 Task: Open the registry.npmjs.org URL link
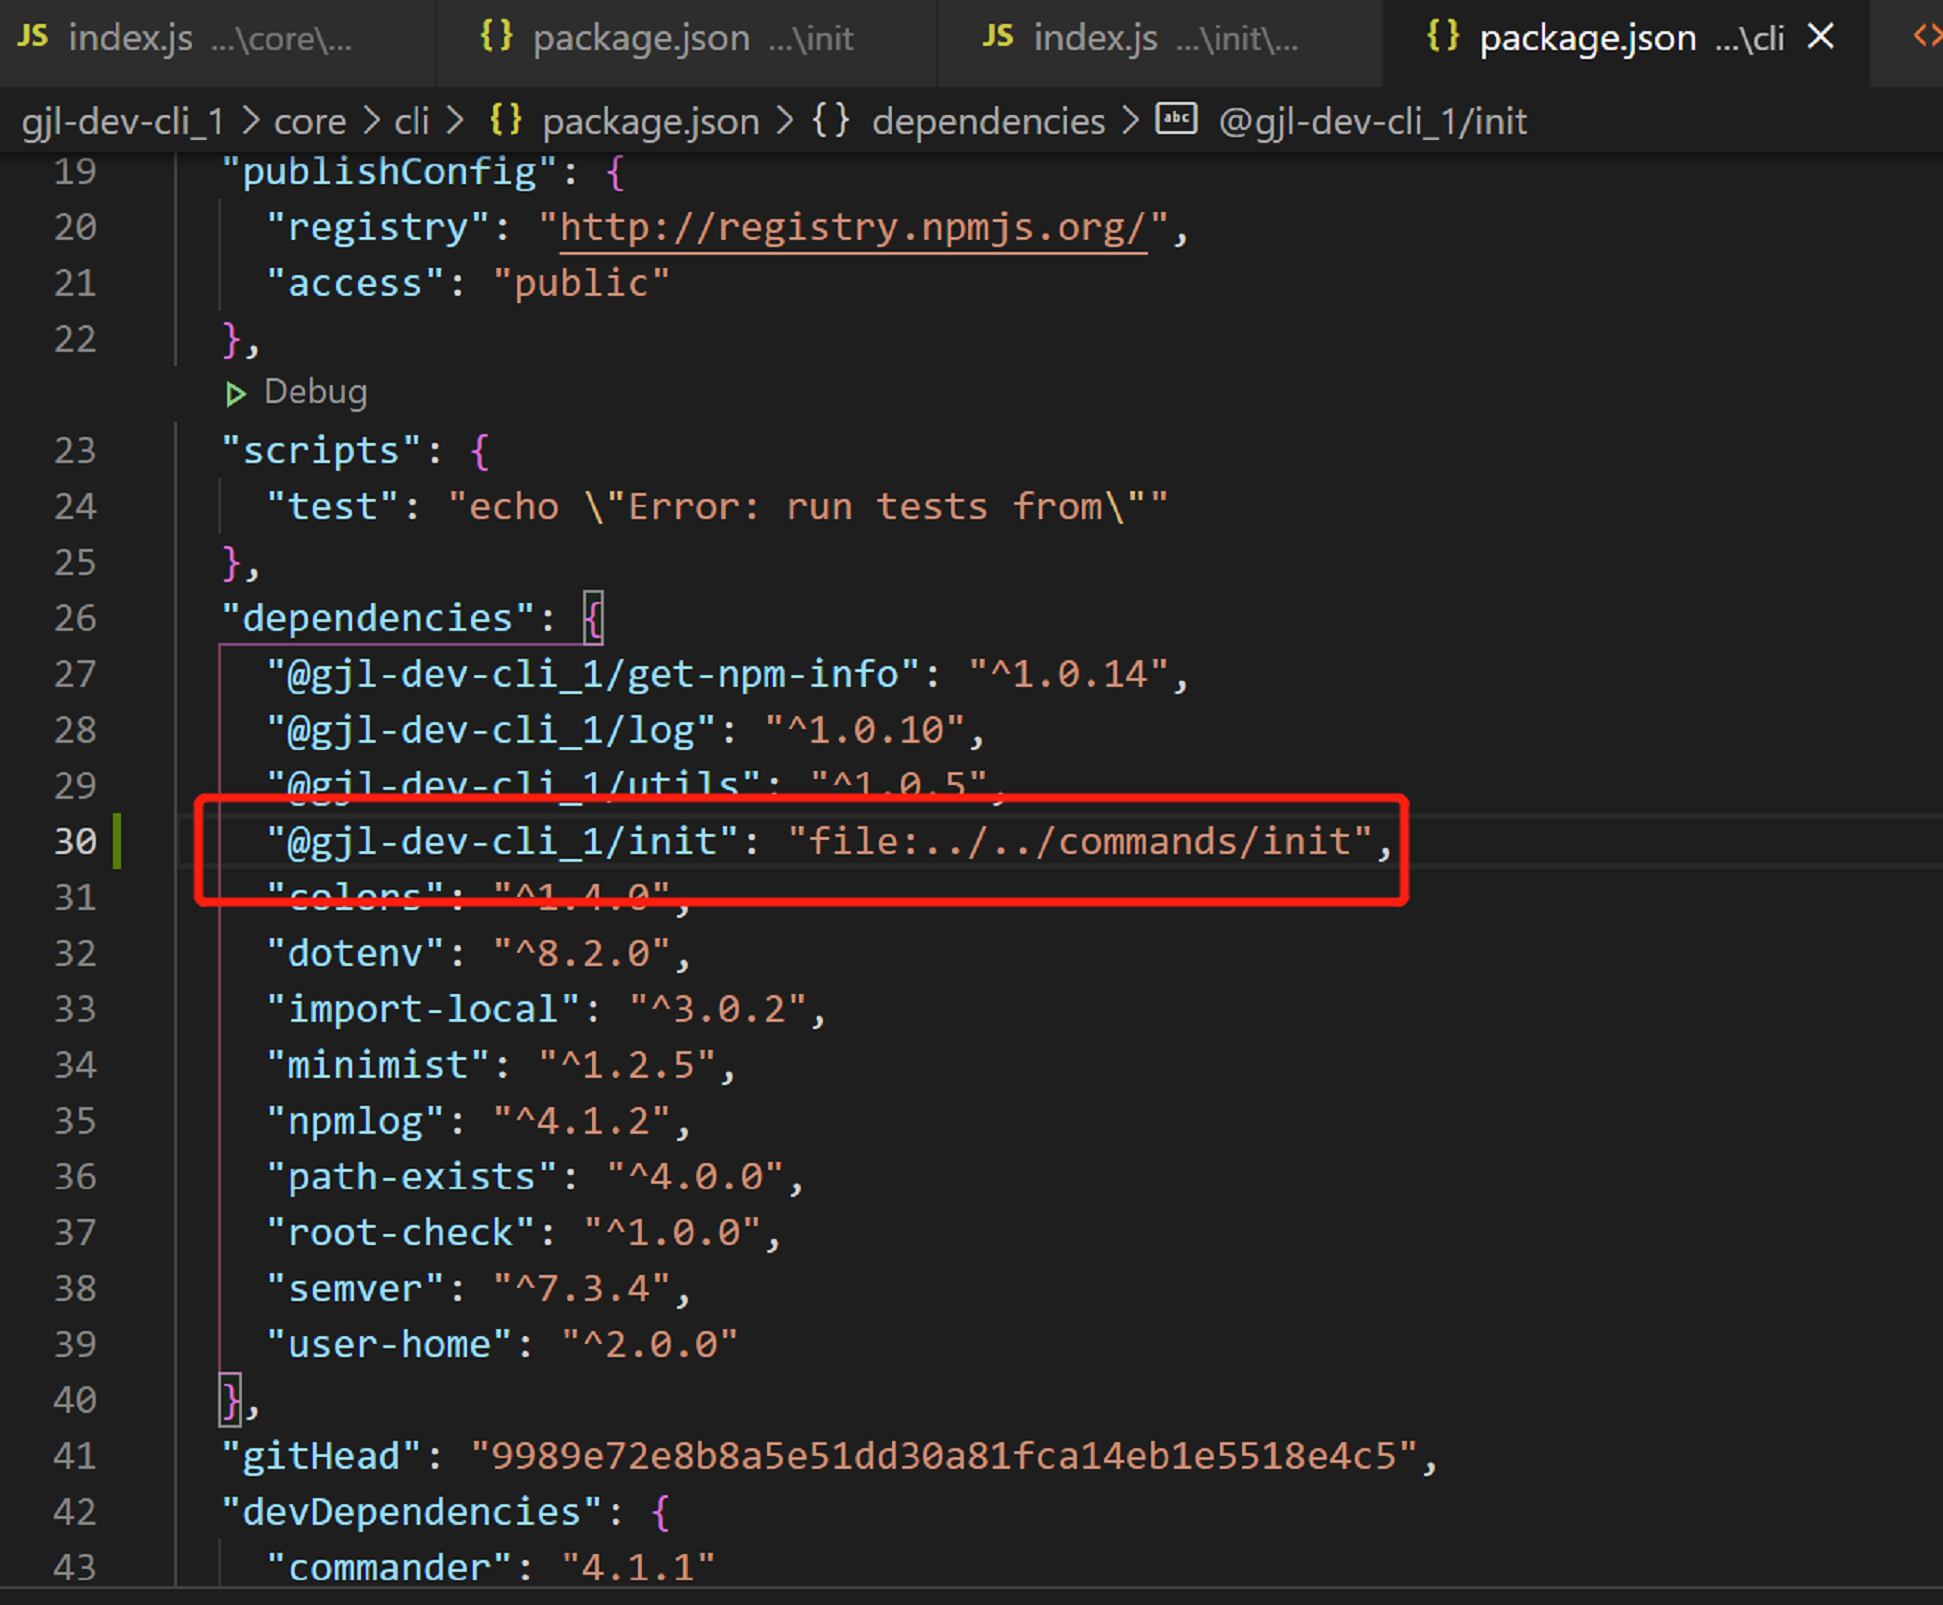point(852,228)
